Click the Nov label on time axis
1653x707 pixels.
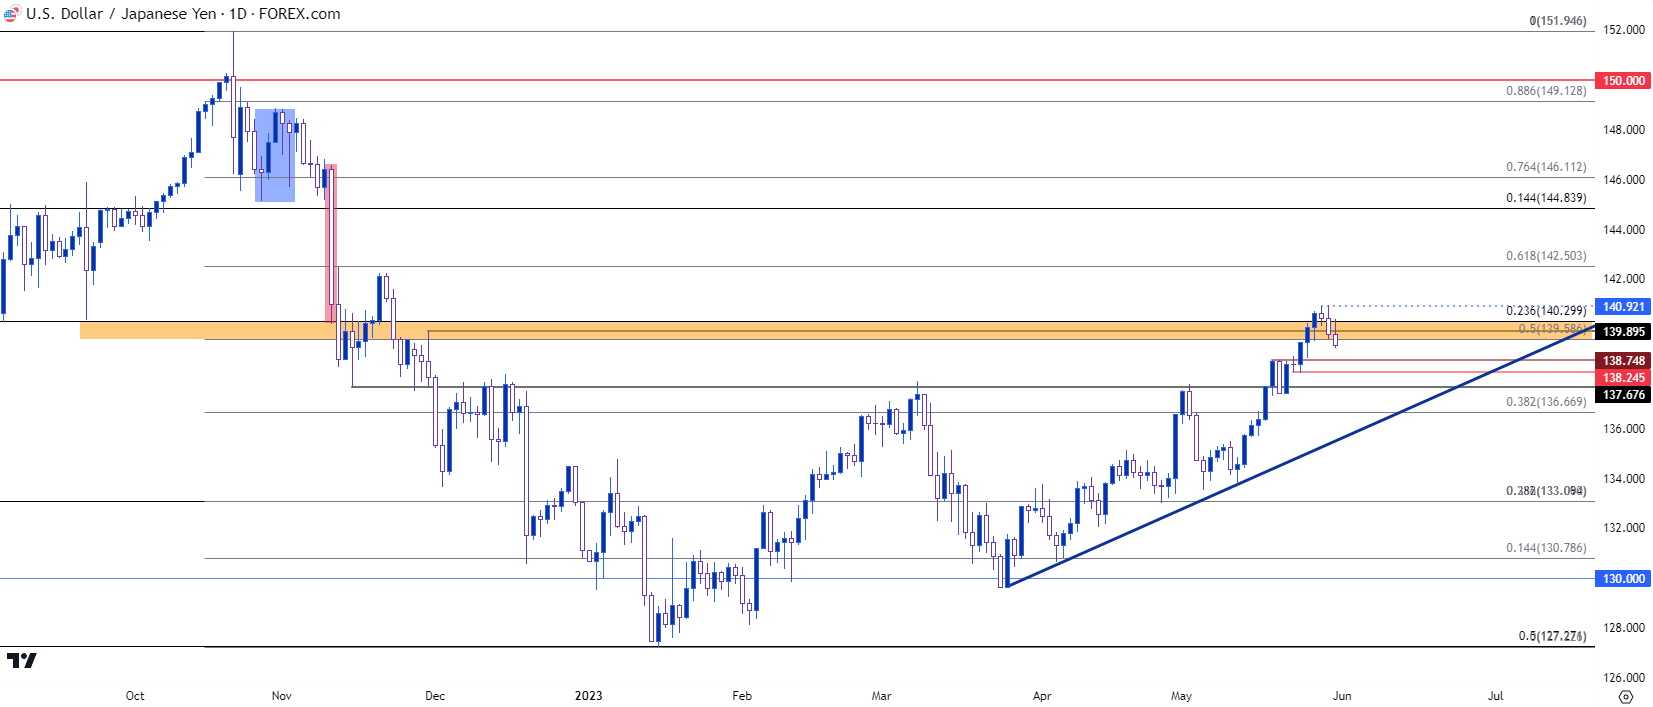click(x=282, y=696)
